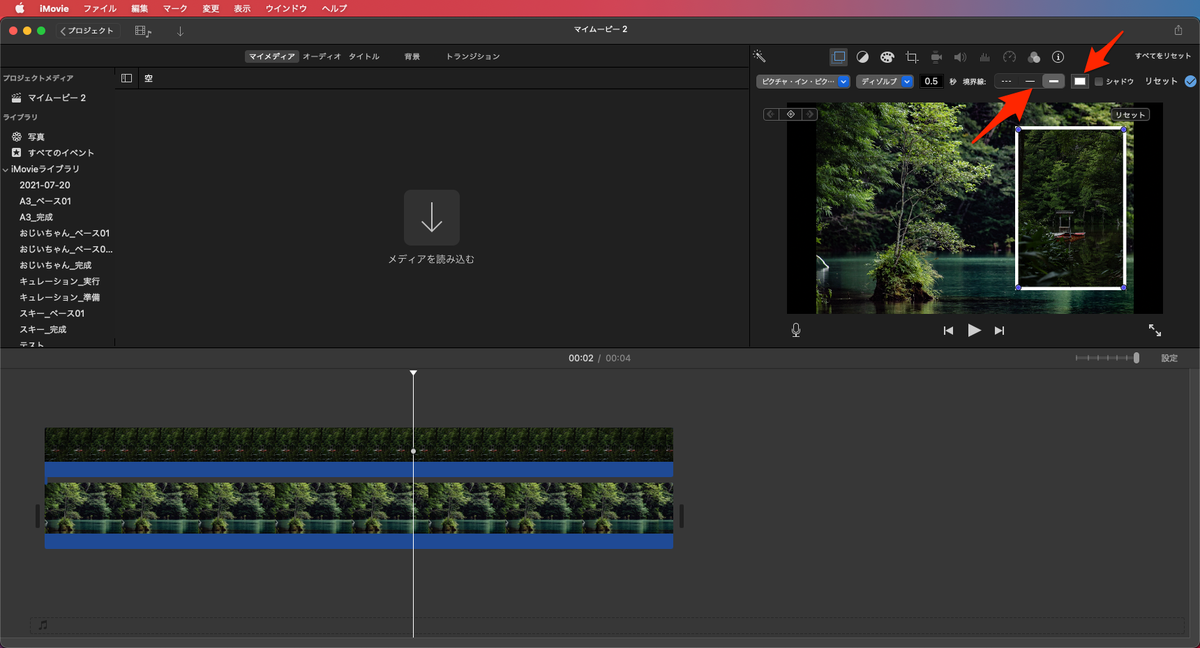Click the import media down-arrow in toolbar

(180, 32)
